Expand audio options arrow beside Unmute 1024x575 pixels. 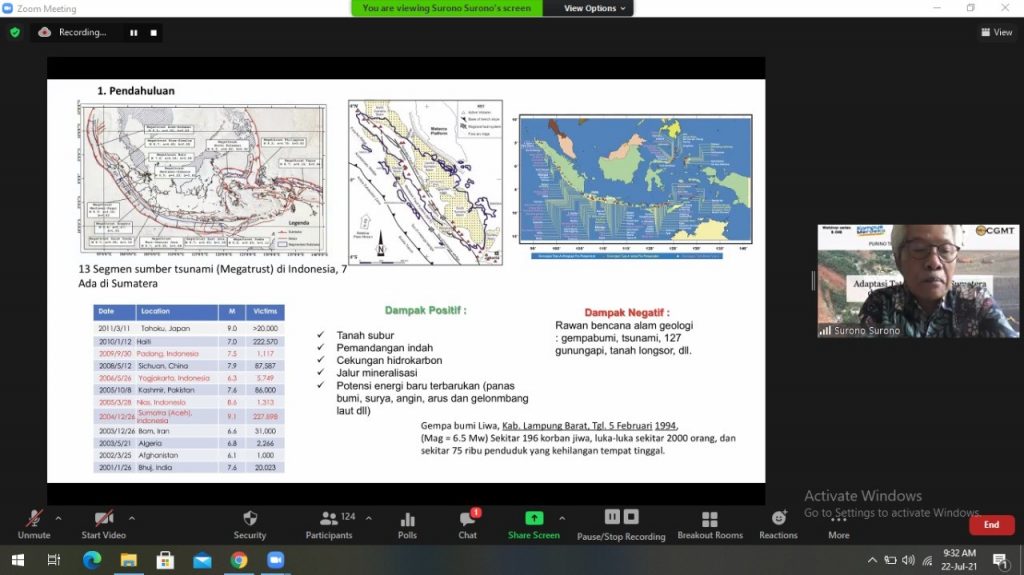point(58,519)
